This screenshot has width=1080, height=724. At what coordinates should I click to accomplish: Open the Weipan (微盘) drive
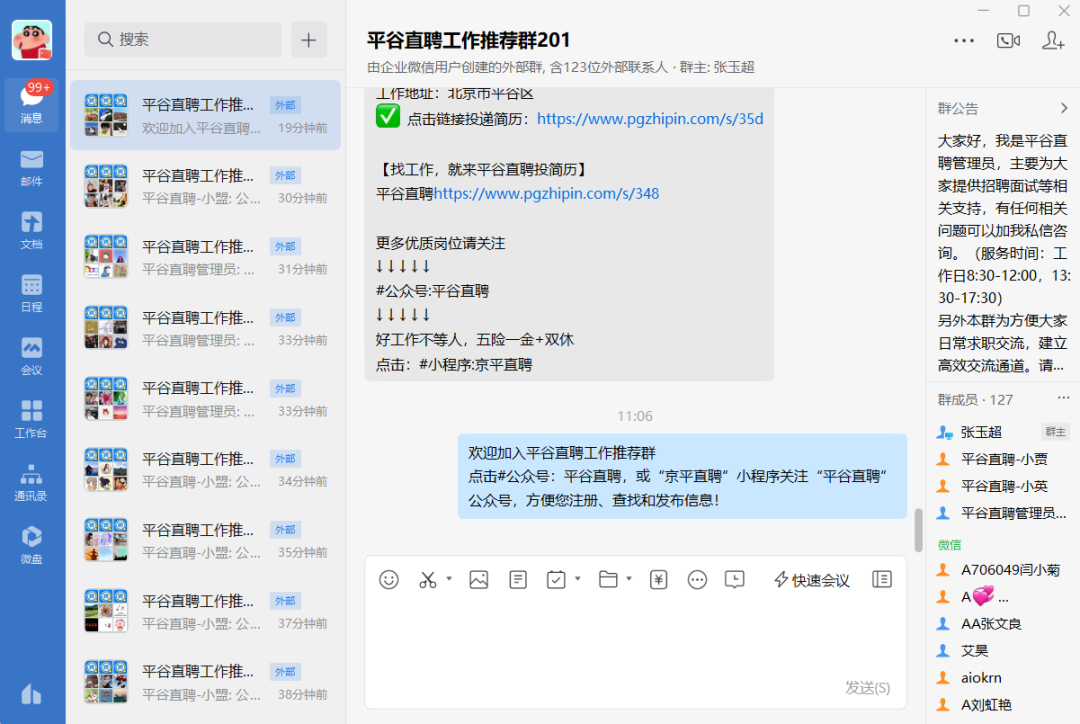(x=32, y=546)
